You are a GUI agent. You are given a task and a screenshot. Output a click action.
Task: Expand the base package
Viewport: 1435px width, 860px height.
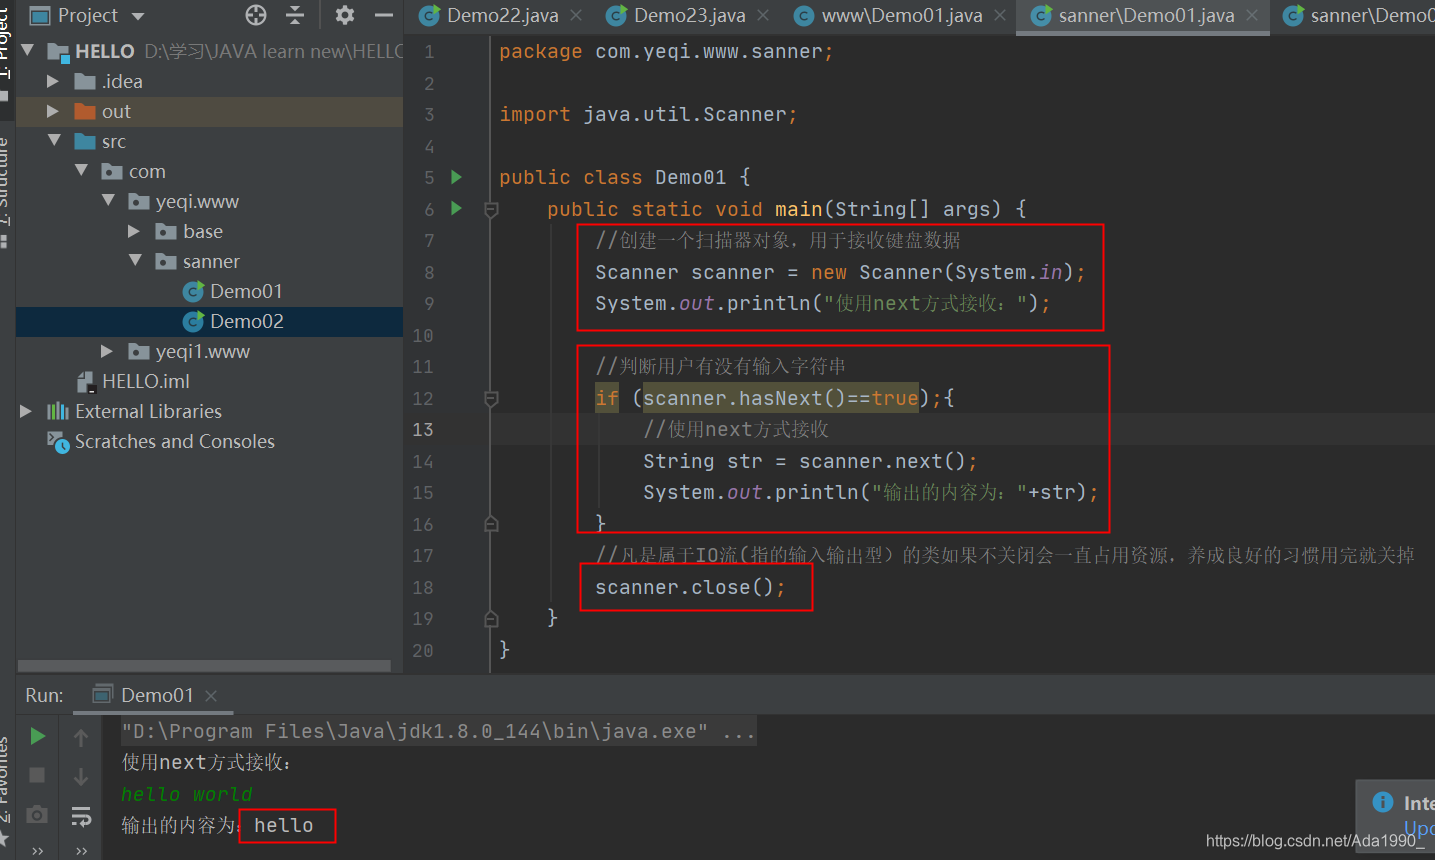tap(134, 231)
